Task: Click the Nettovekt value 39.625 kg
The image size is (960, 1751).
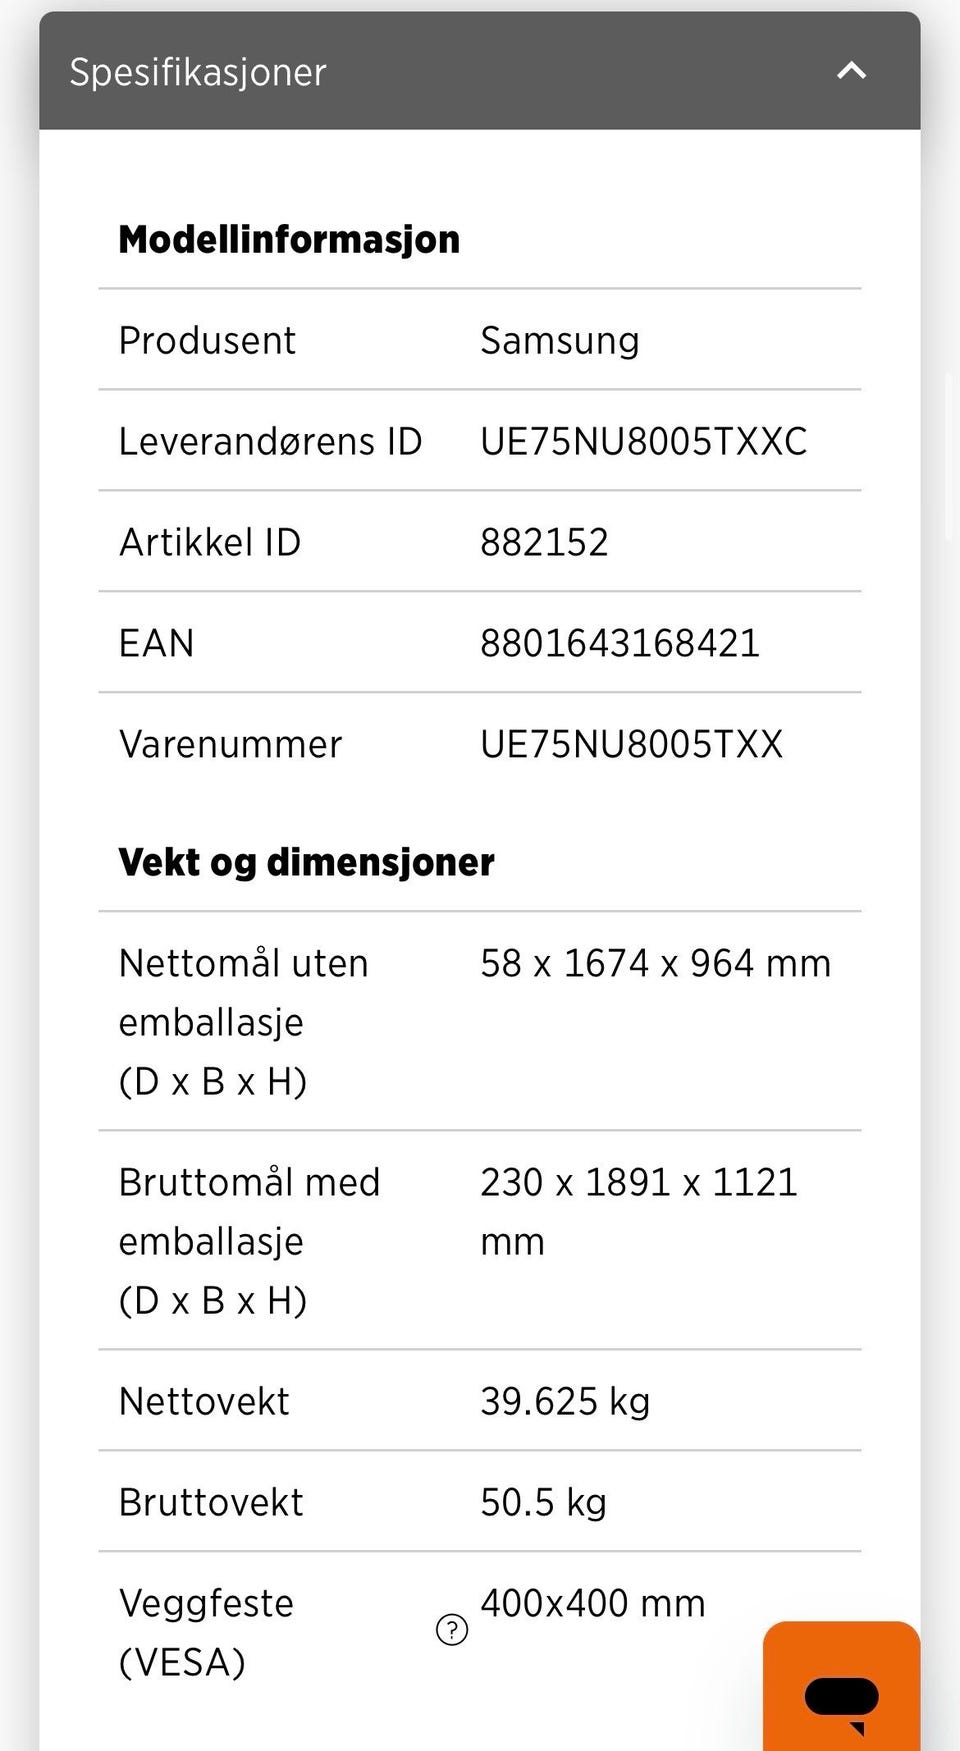Action: [x=565, y=1401]
